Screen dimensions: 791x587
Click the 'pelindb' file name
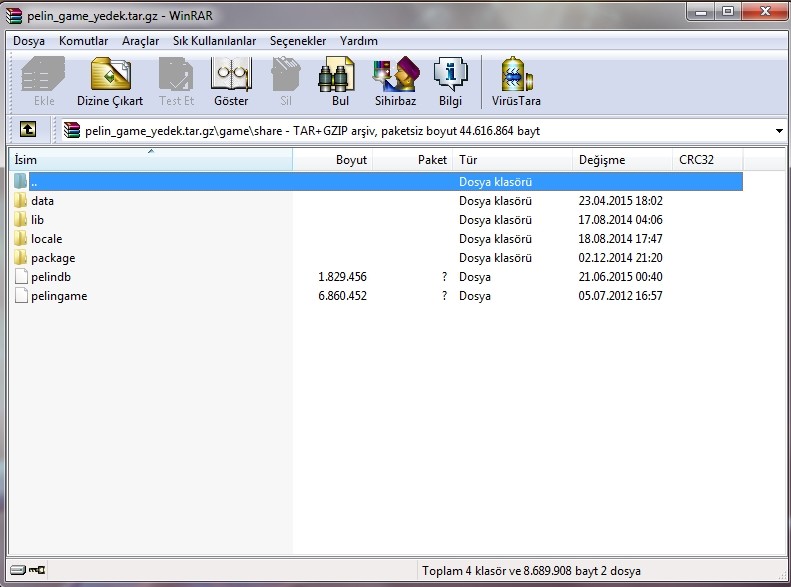[x=51, y=277]
